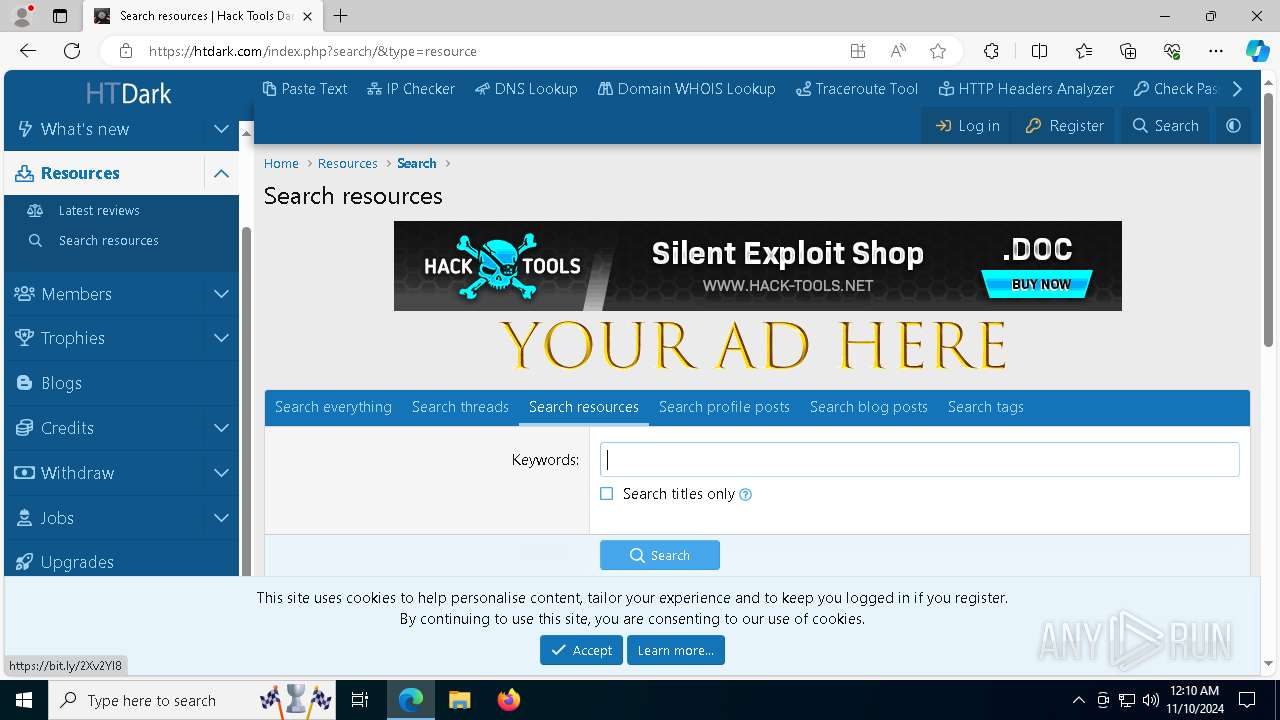1280x720 pixels.
Task: Go to Resources breadcrumb
Action: [x=348, y=164]
